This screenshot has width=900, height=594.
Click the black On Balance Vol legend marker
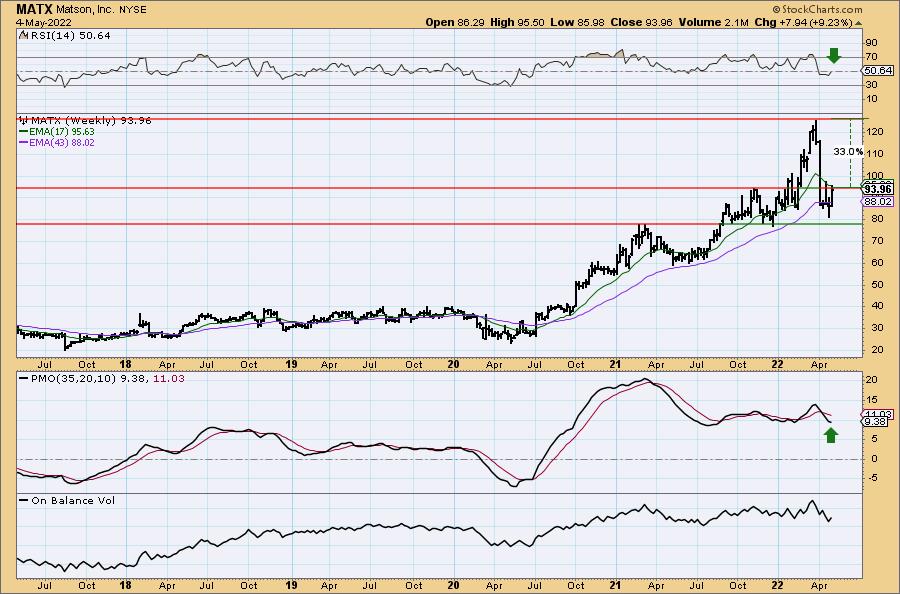click(24, 500)
